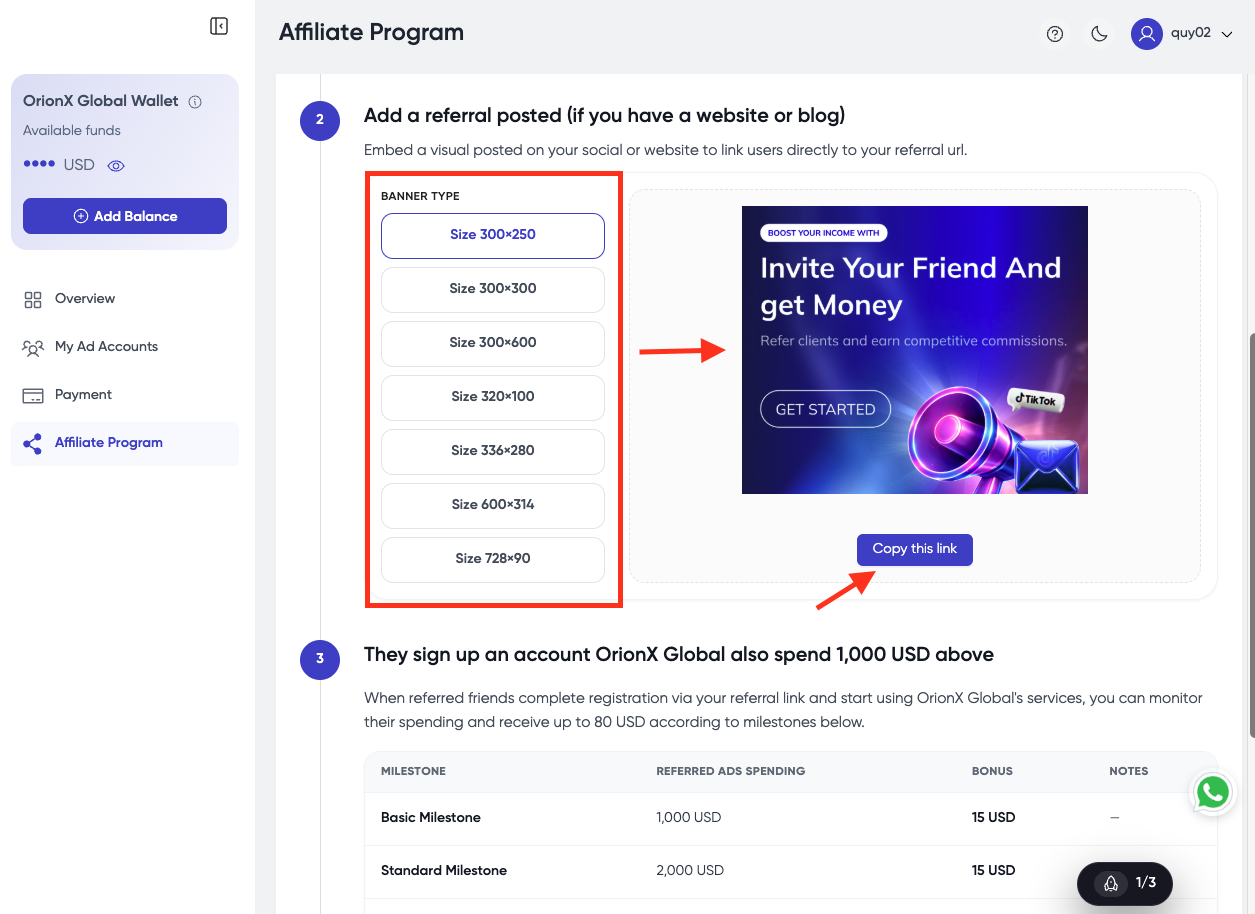
Task: Click the page vertical scrollbar
Action: click(x=1251, y=535)
